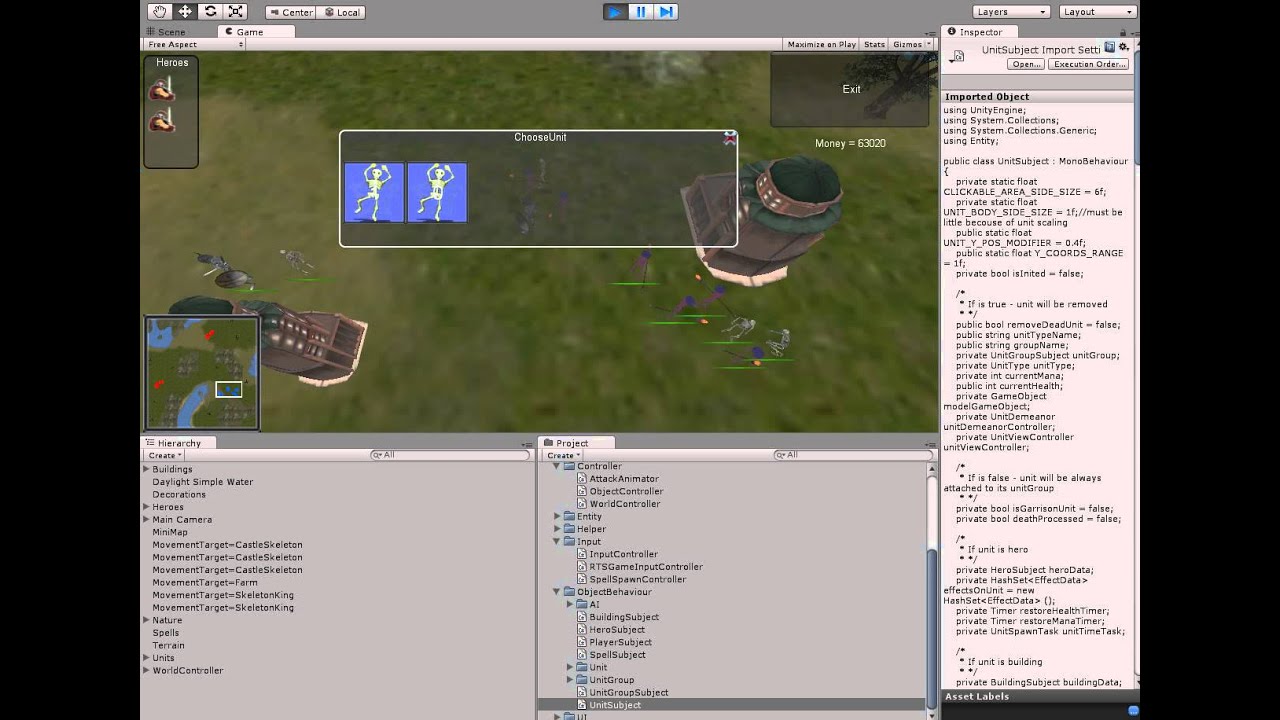1280x720 pixels.
Task: Select the HeroSubject script icon
Action: click(x=582, y=629)
